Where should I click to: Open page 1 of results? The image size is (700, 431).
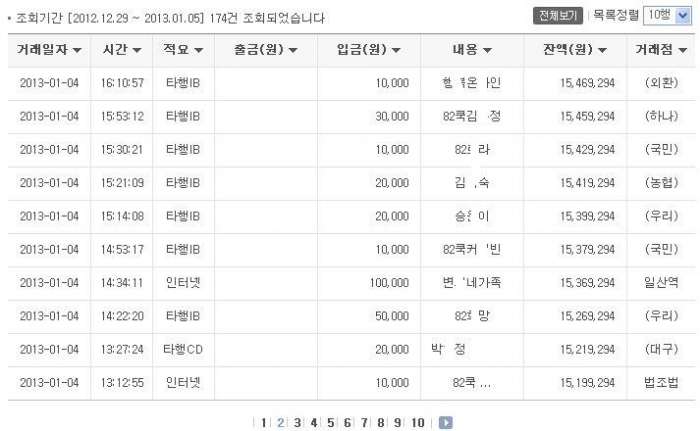(x=263, y=423)
